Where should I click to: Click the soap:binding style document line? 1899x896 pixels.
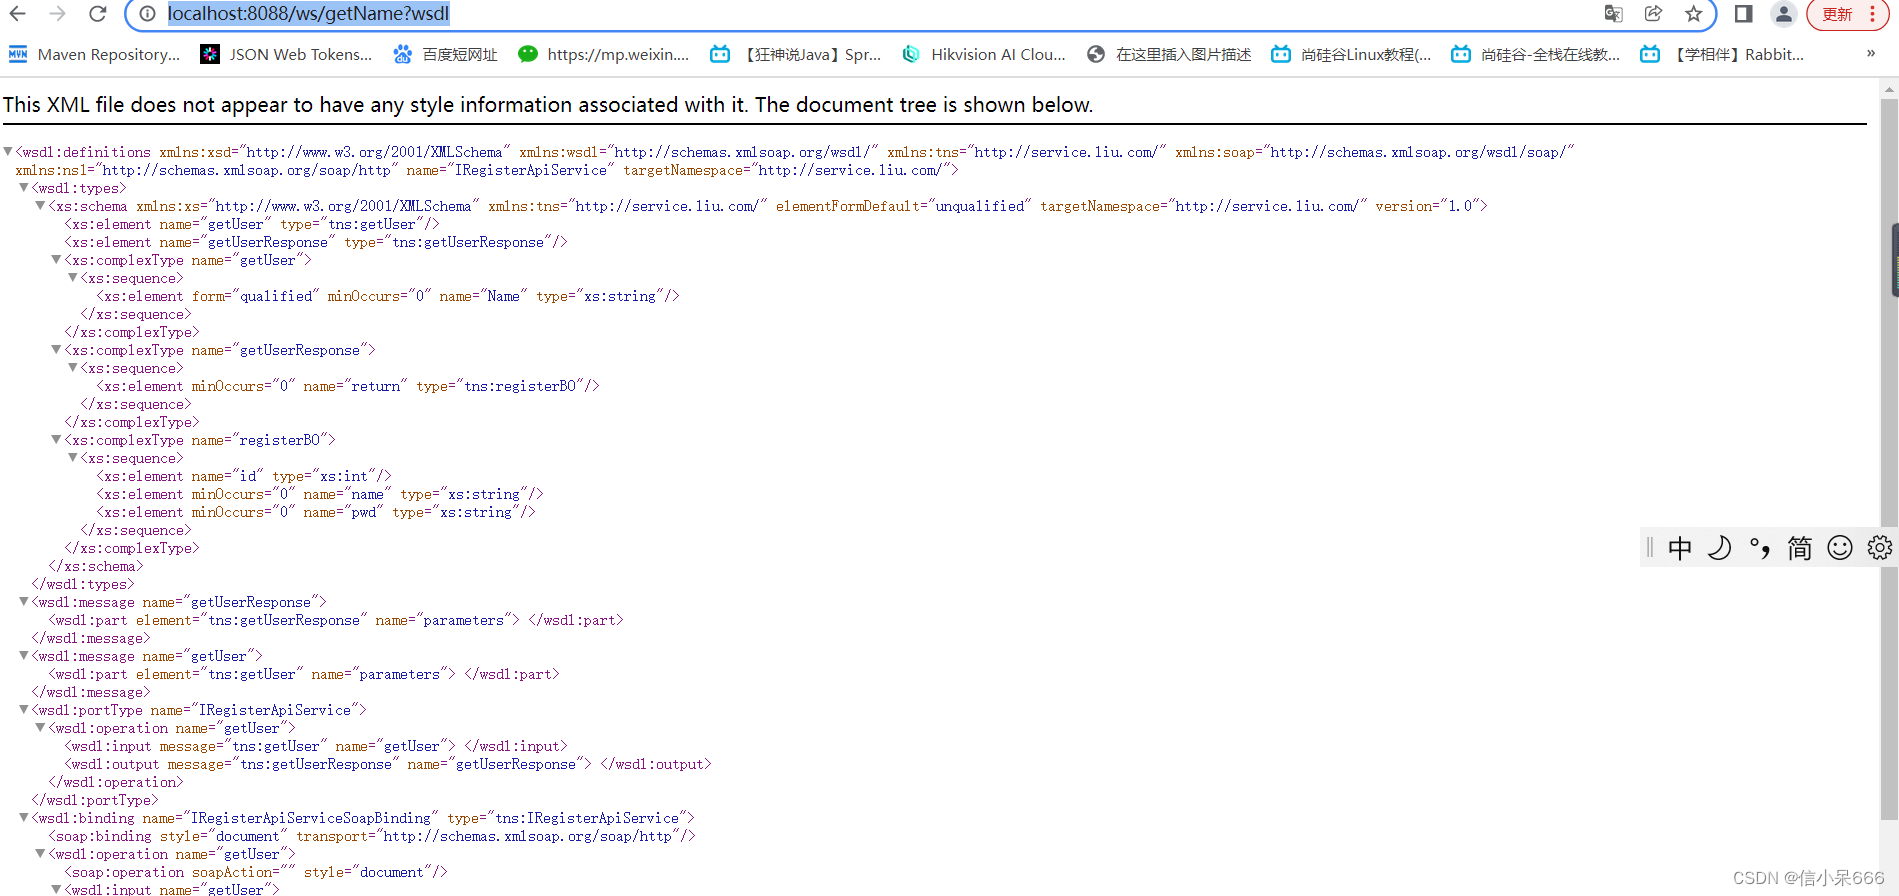[372, 836]
